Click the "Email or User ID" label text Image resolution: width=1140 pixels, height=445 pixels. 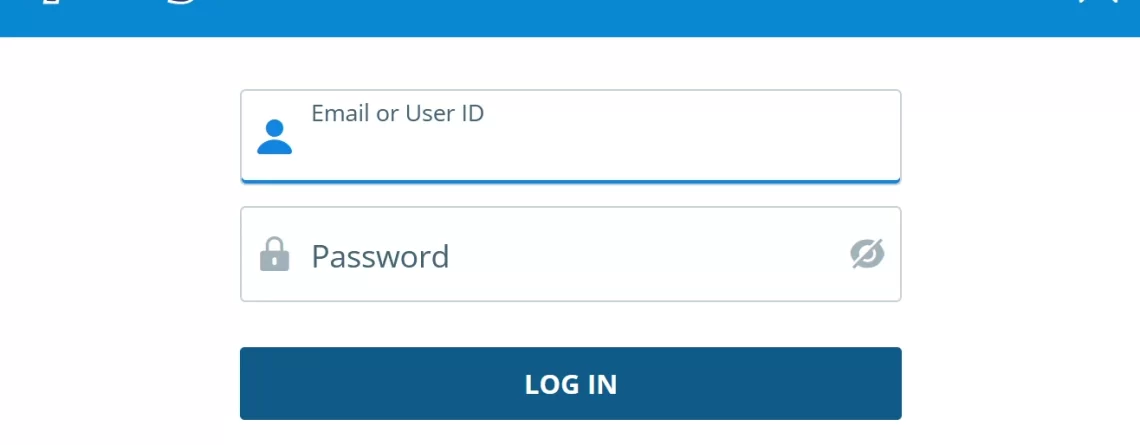click(397, 113)
